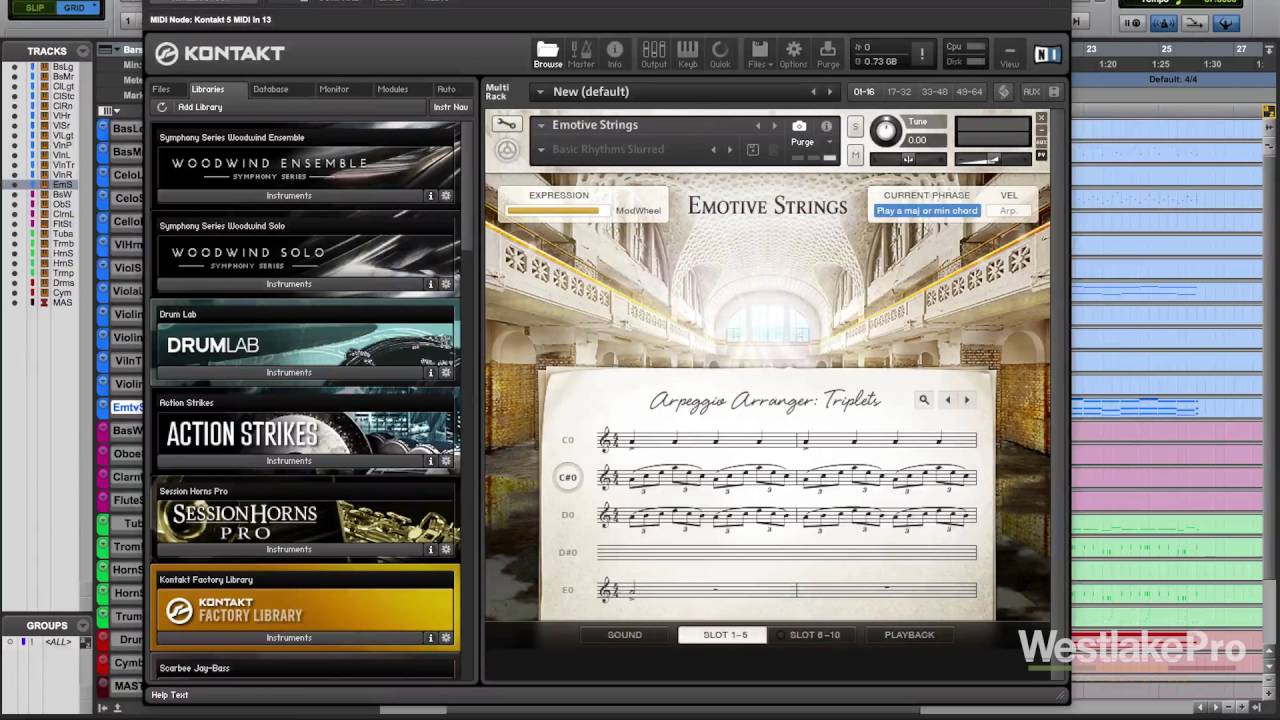The width and height of the screenshot is (1280, 720).
Task: Open the New (default) multi dropdown
Action: [540, 92]
